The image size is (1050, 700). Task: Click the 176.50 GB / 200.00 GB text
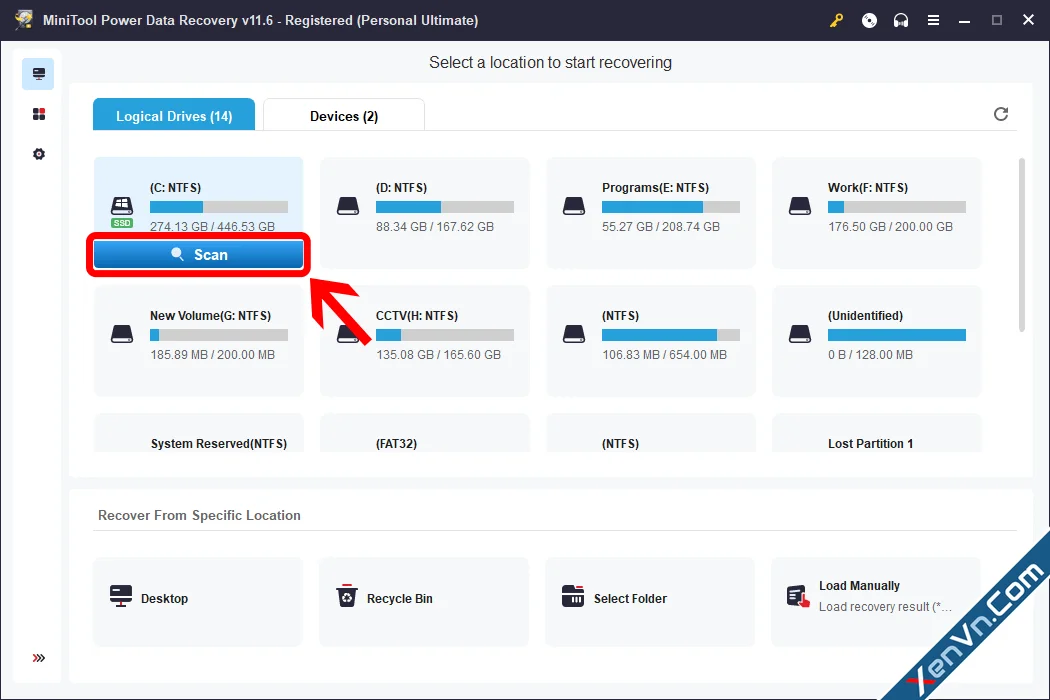890,226
